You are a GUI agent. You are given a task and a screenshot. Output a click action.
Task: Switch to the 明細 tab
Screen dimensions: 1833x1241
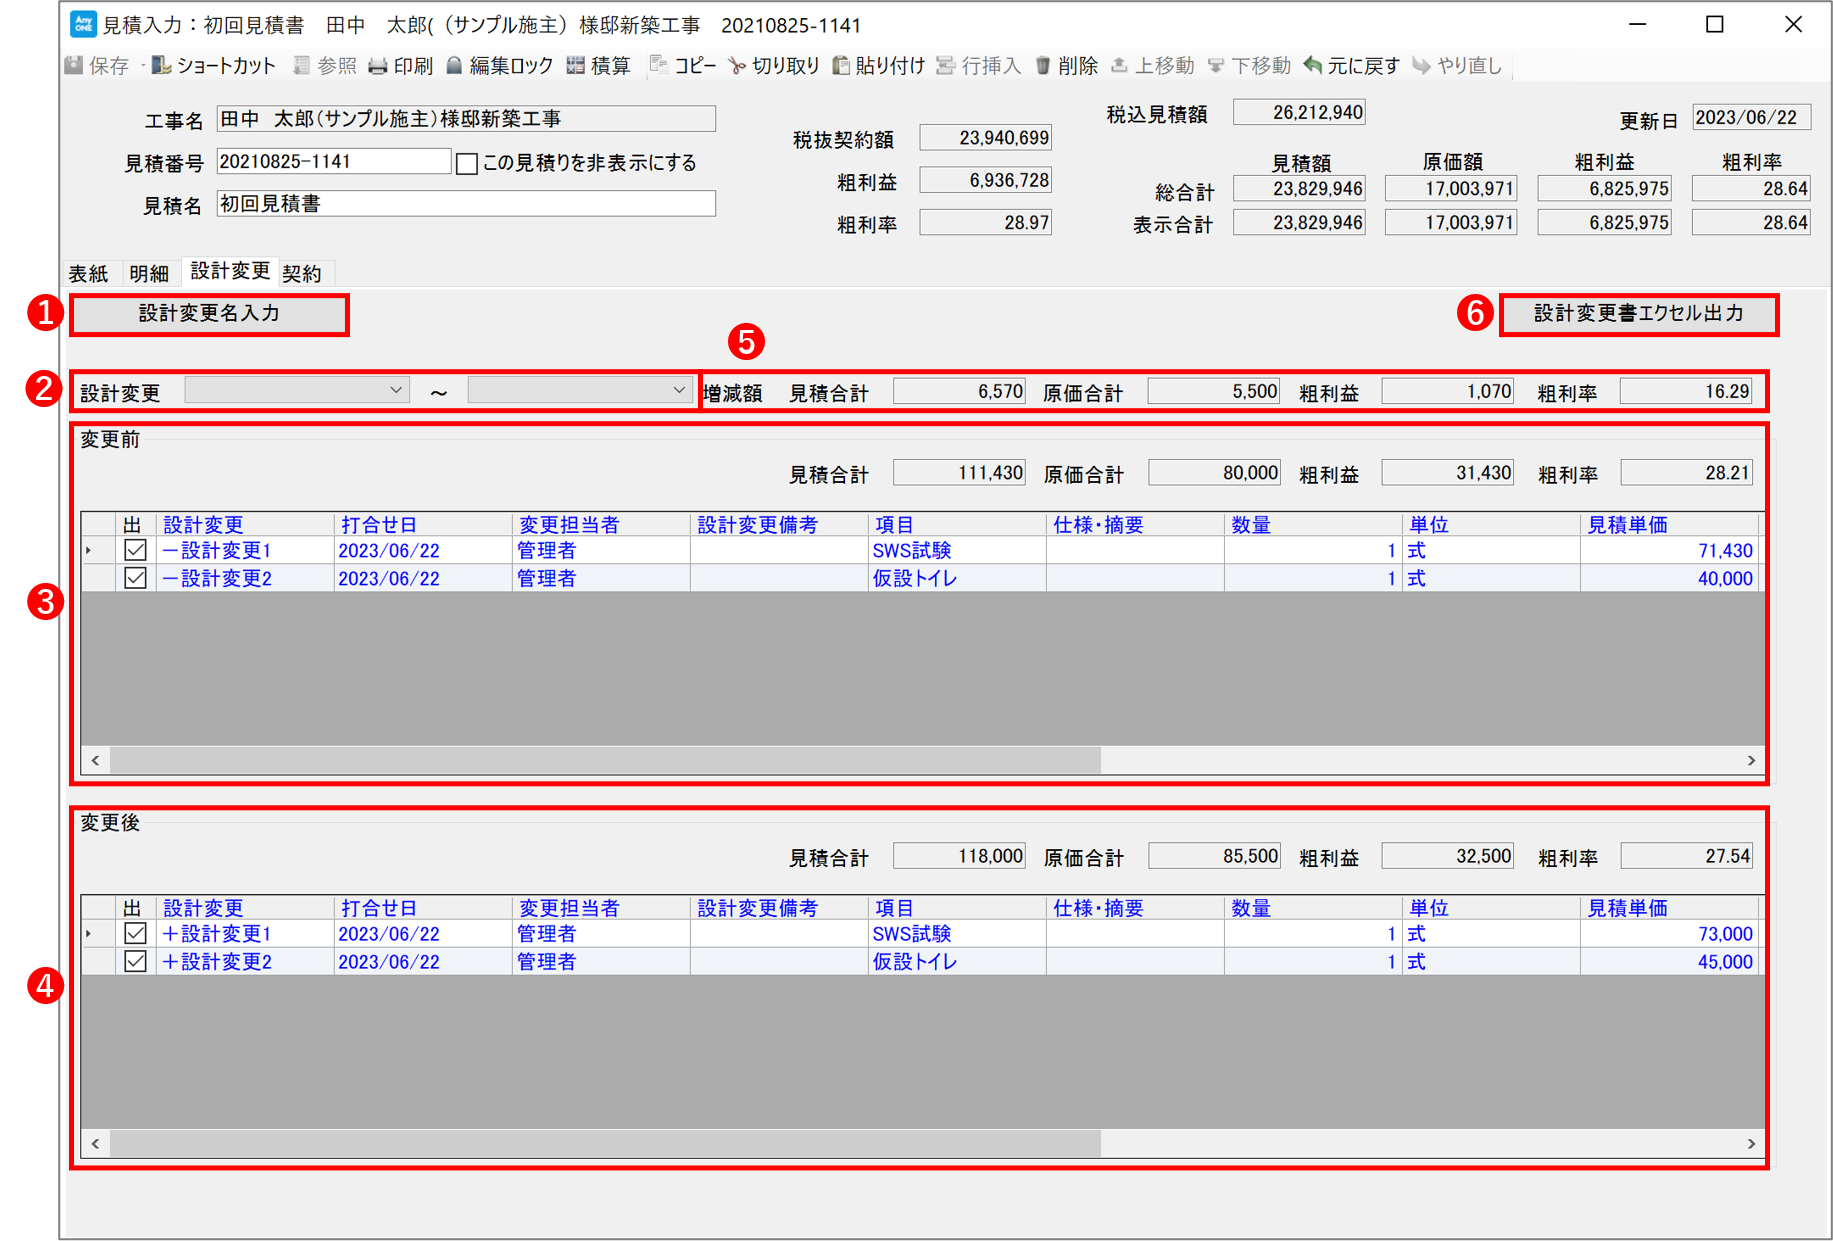pos(149,274)
